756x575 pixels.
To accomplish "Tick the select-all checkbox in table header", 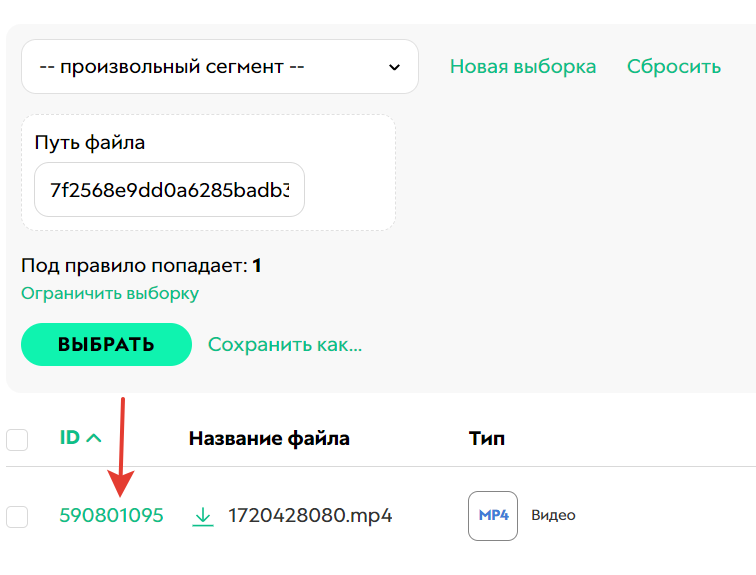I will pos(17,440).
